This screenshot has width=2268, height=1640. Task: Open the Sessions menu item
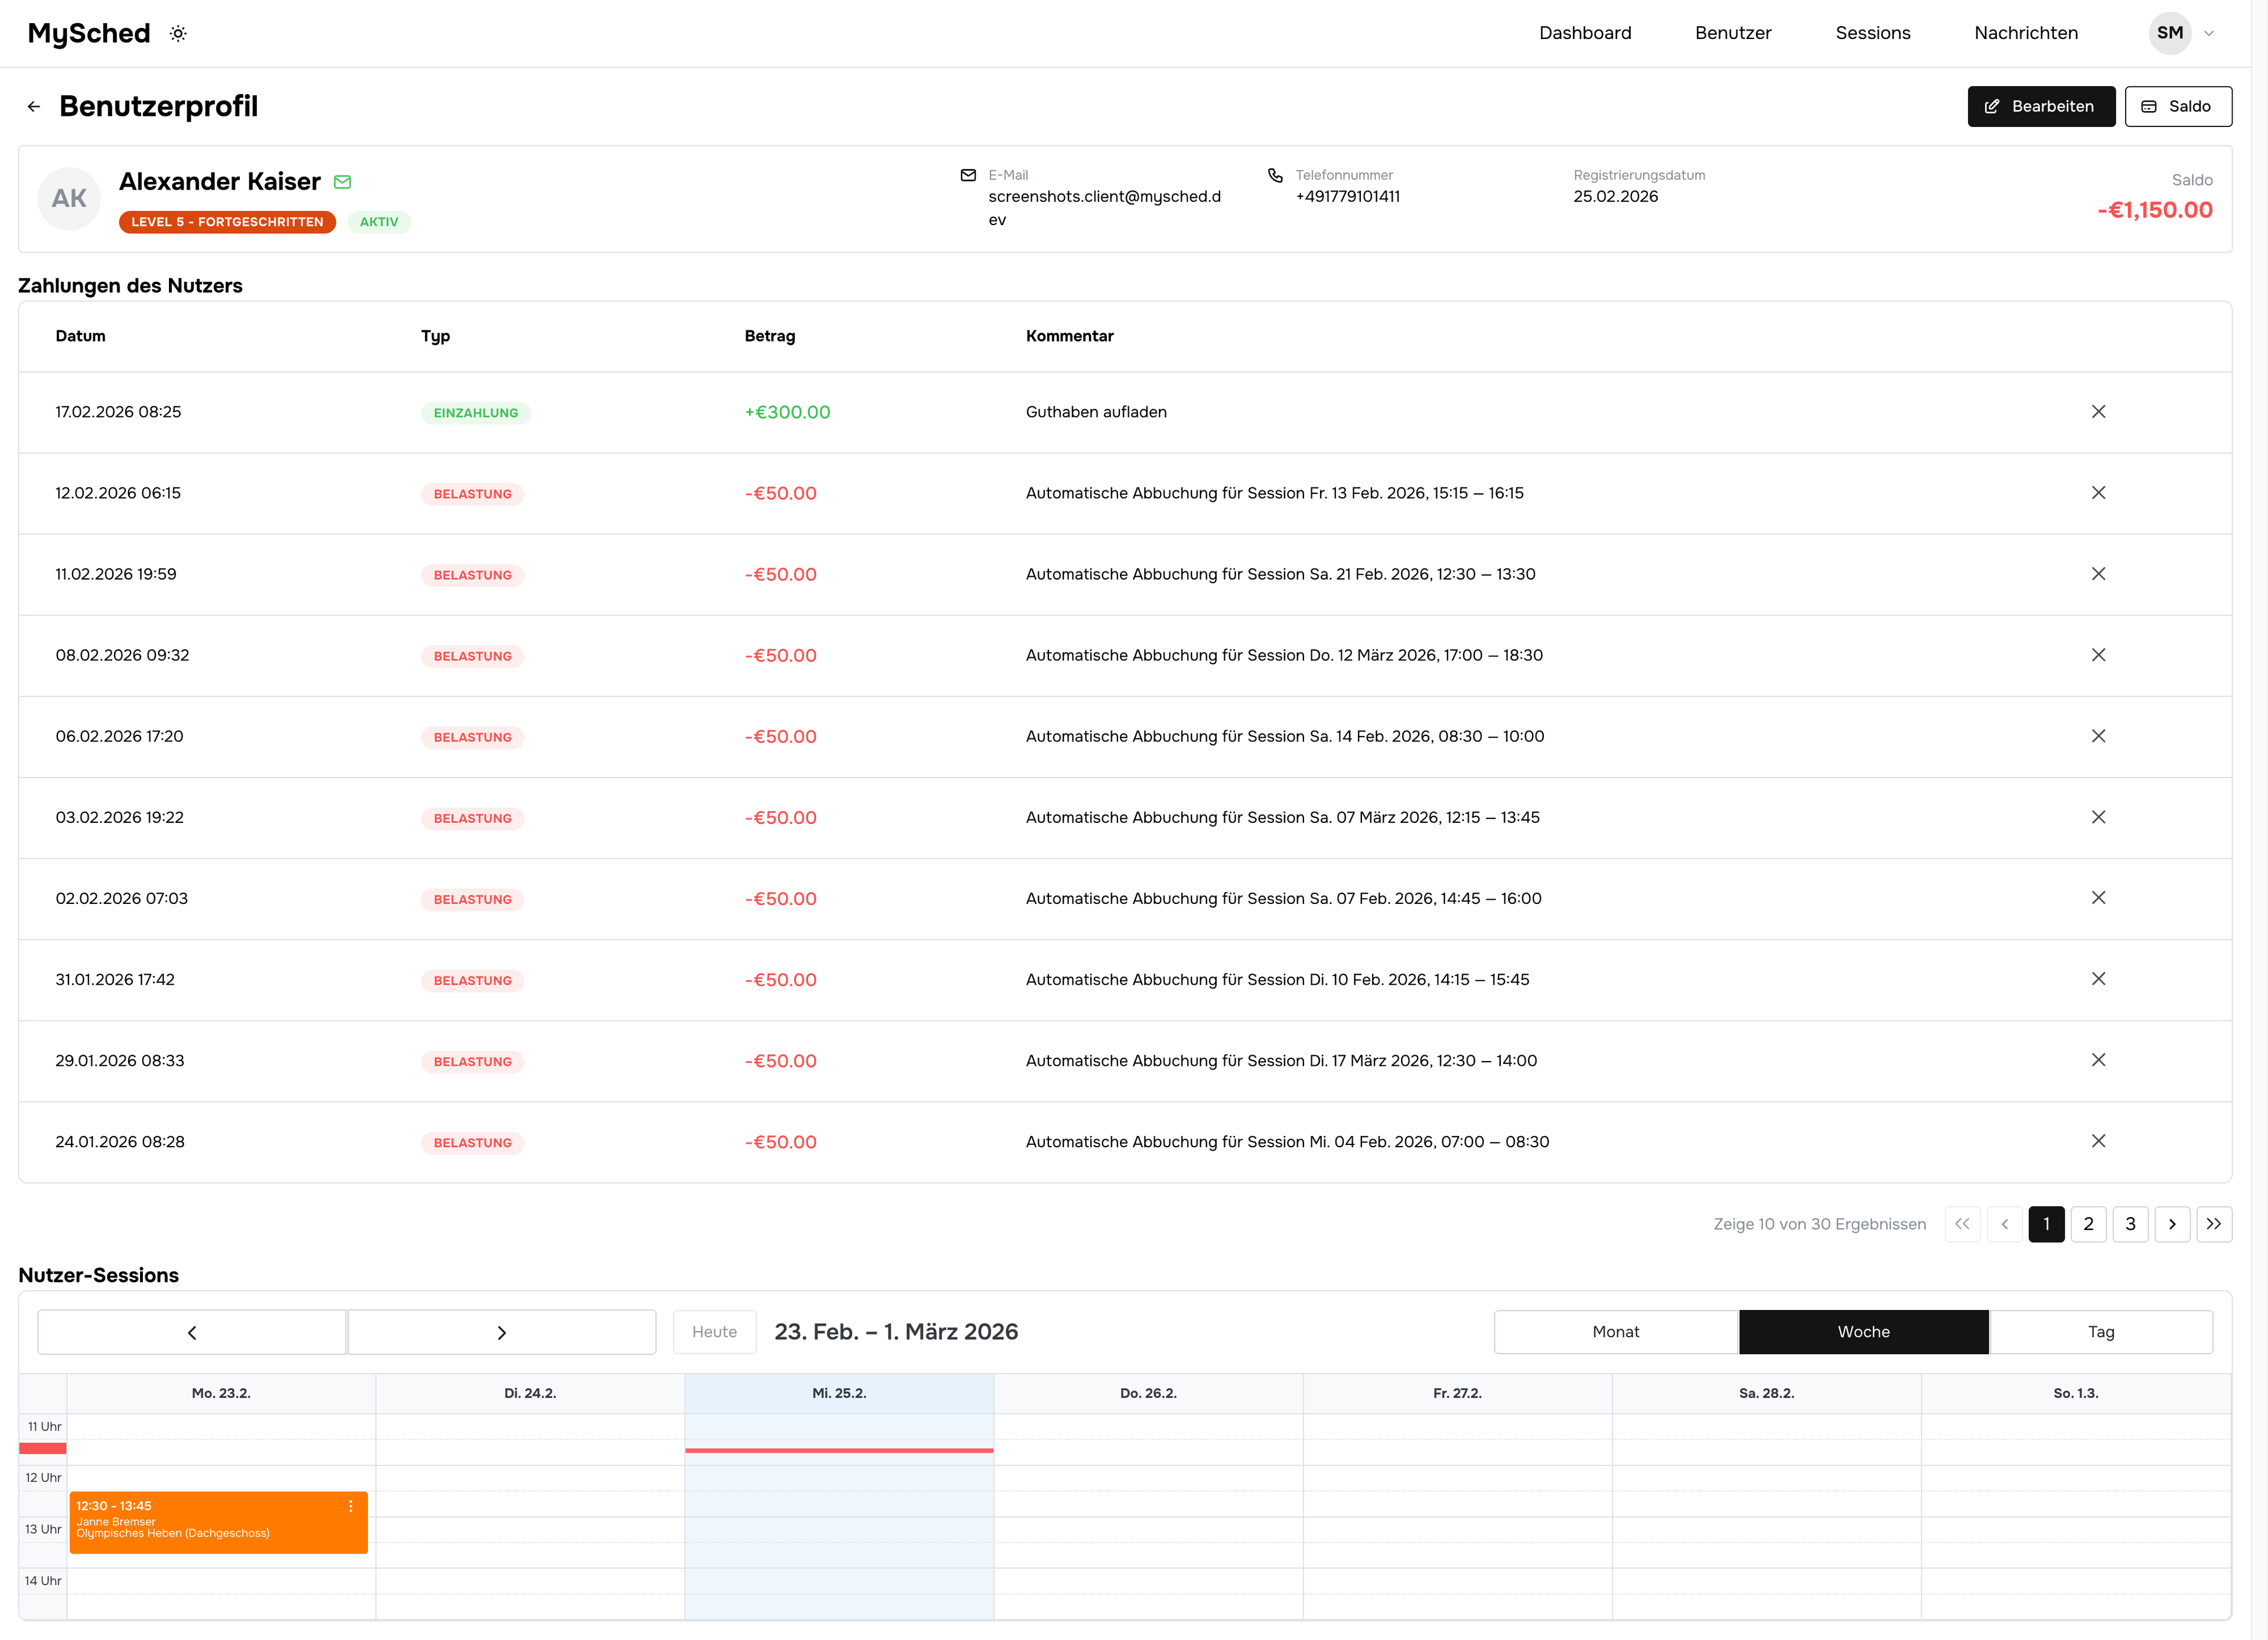[x=1872, y=33]
